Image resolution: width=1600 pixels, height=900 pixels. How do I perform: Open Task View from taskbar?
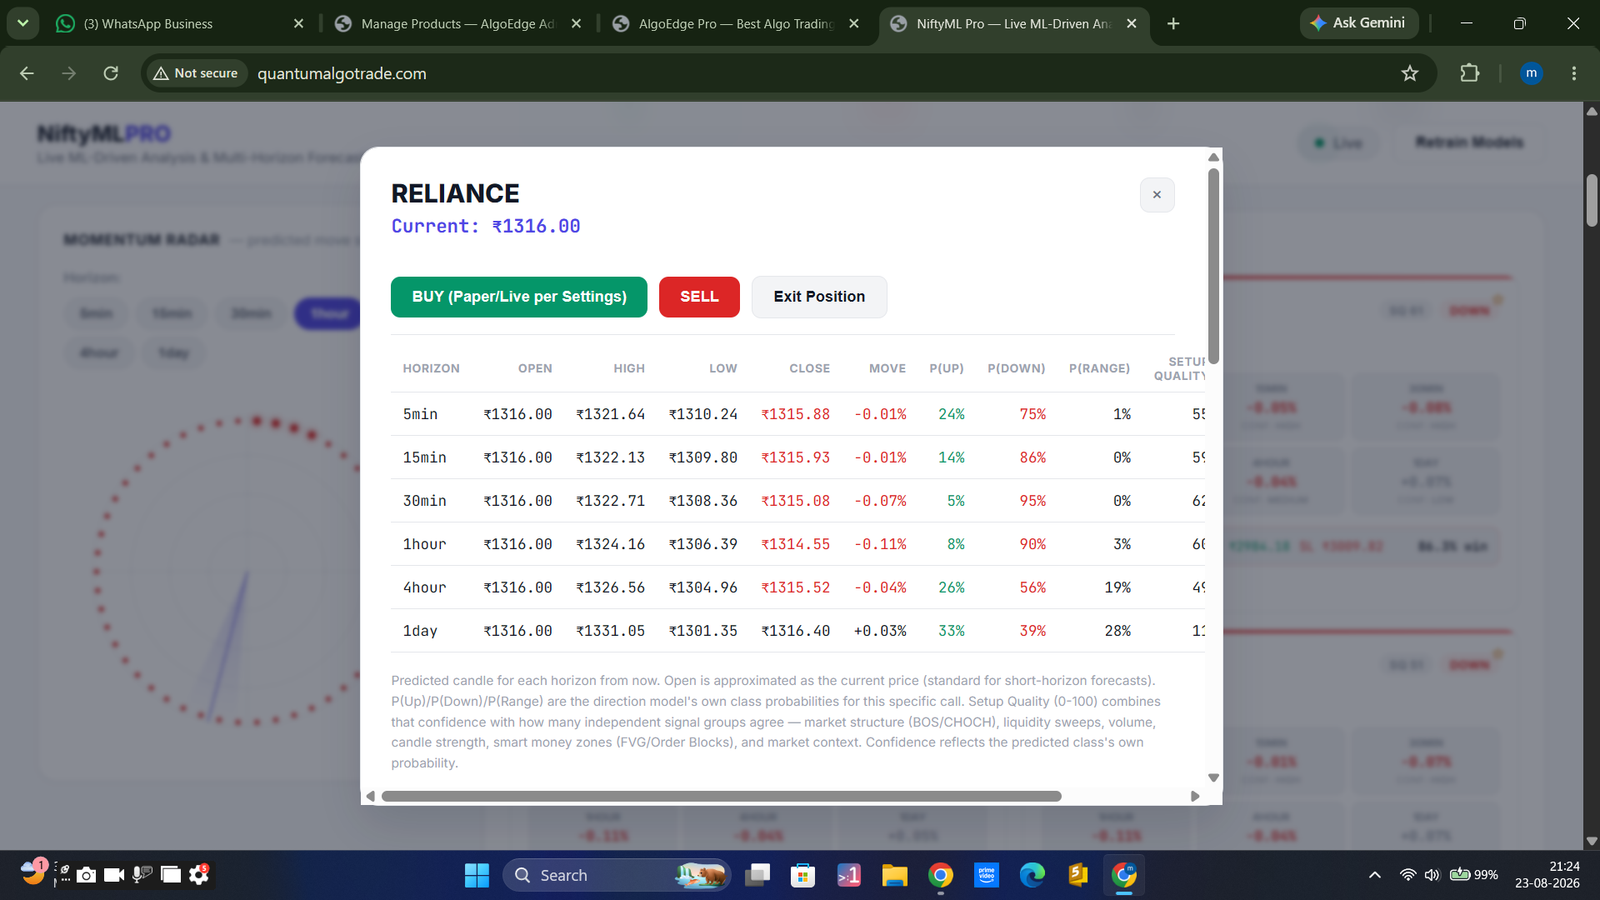[x=758, y=875]
